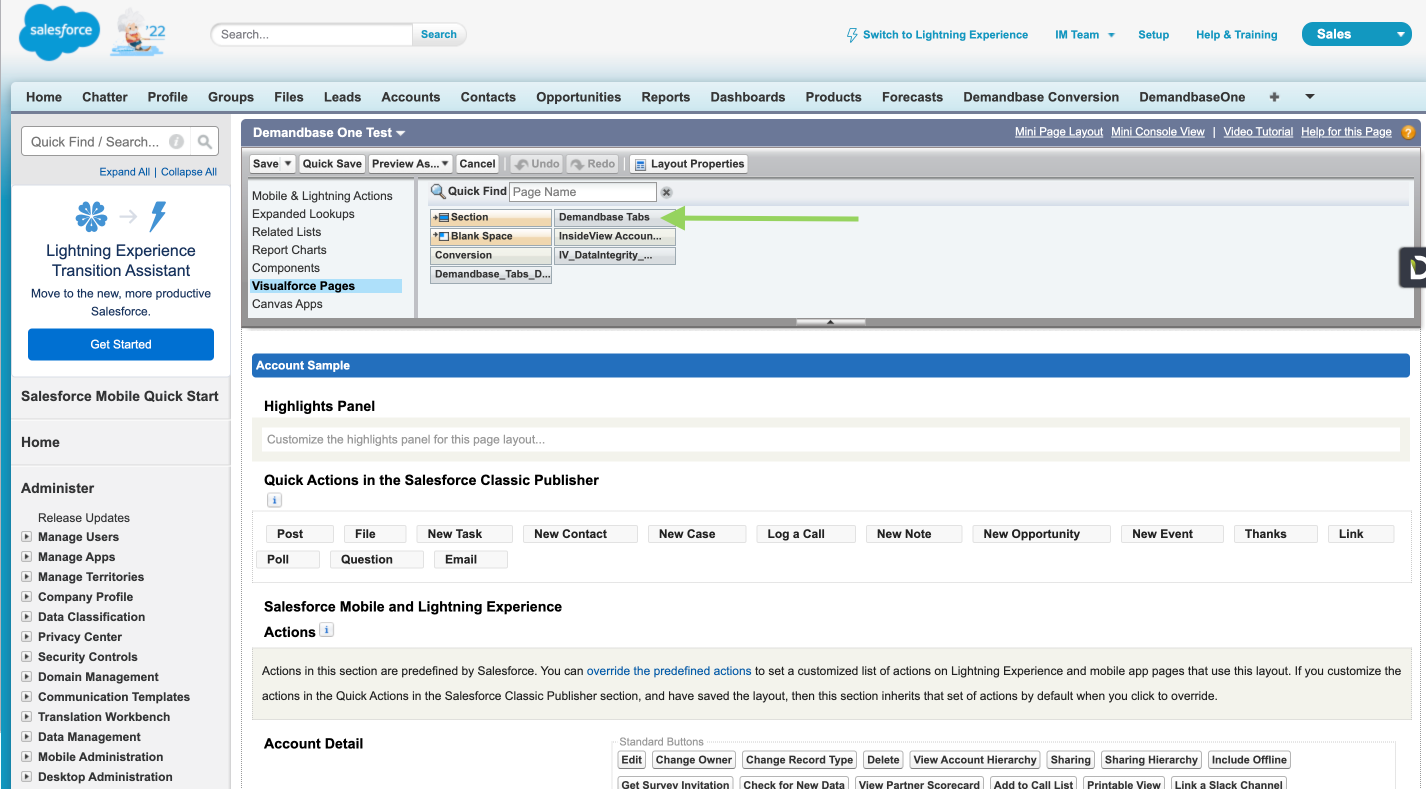Screen dimensions: 1426x789
Task: Open the Mini Page Layout link
Action: [x=1059, y=132]
